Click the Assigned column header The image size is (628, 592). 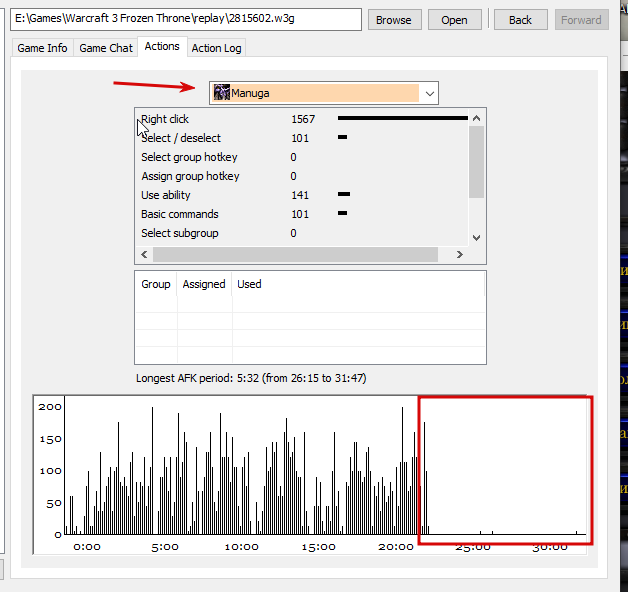click(204, 284)
